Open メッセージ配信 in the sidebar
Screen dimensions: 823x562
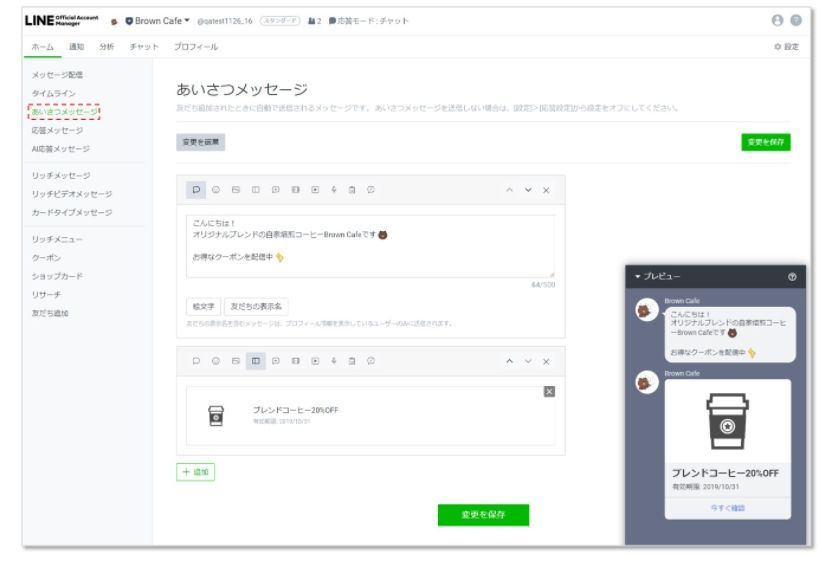[x=57, y=75]
